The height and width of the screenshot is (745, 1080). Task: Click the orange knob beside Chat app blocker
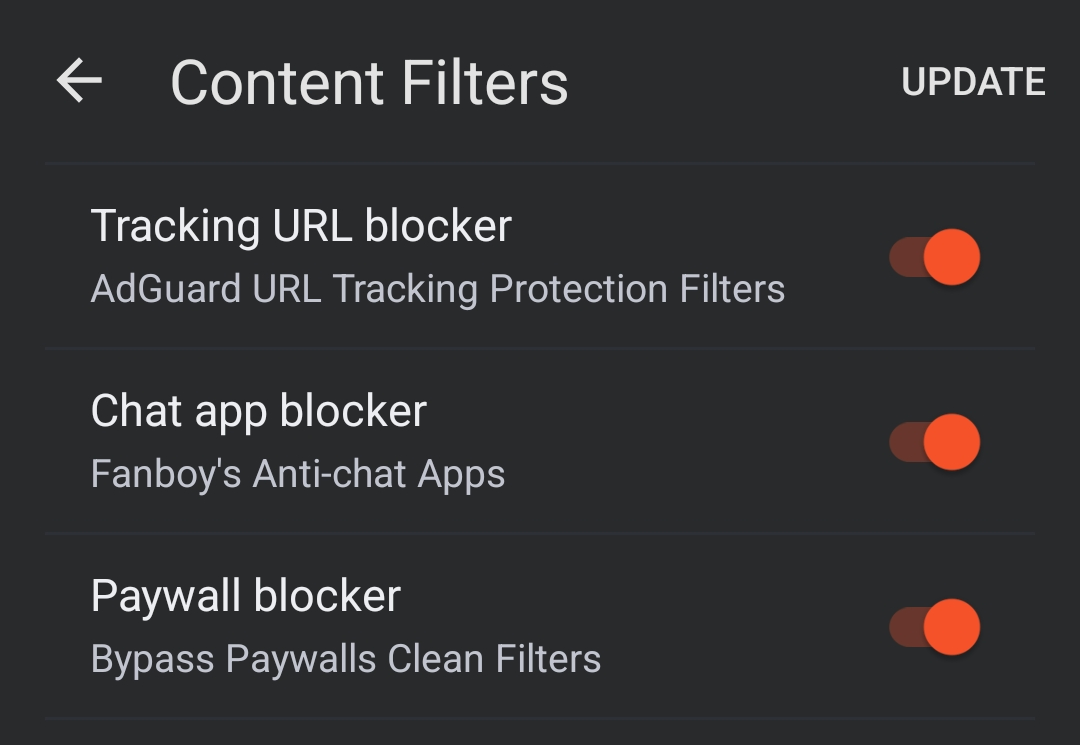(952, 442)
